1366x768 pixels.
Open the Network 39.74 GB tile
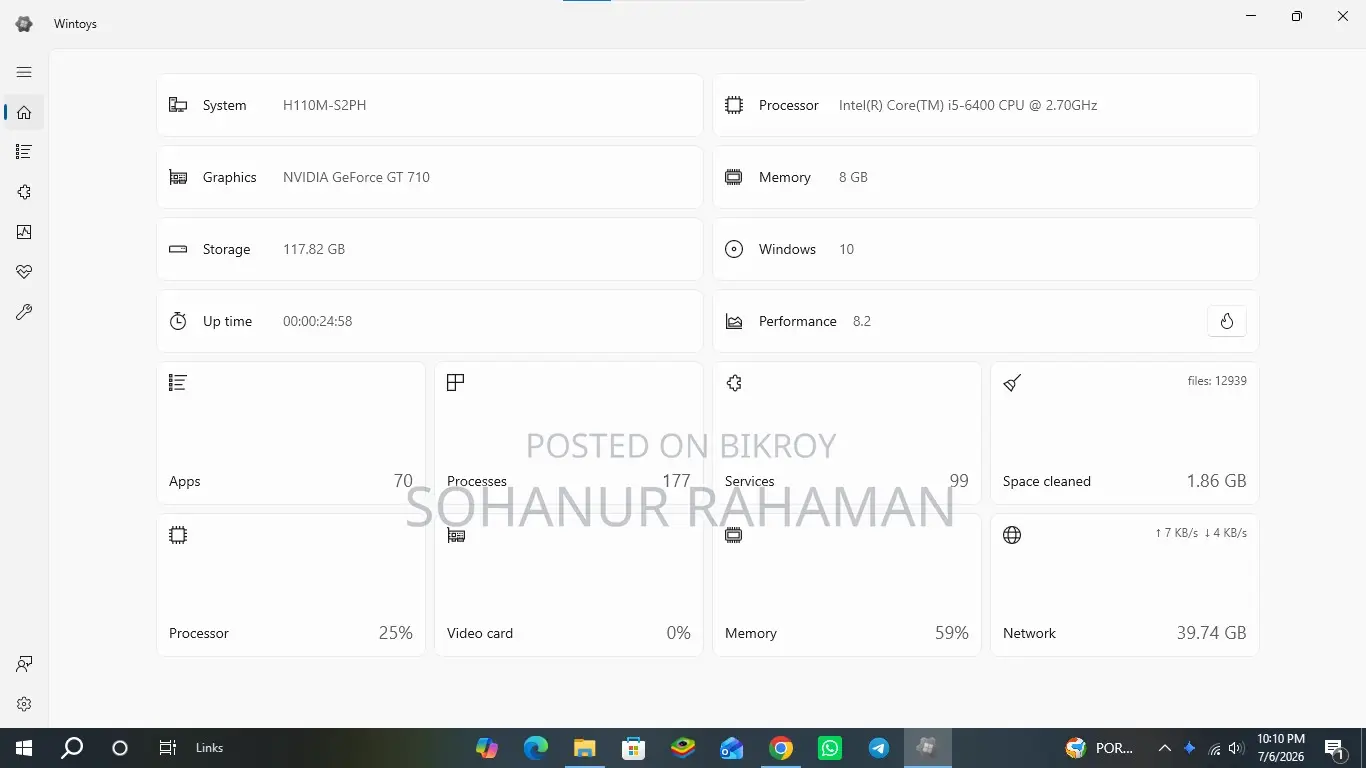coord(1125,585)
